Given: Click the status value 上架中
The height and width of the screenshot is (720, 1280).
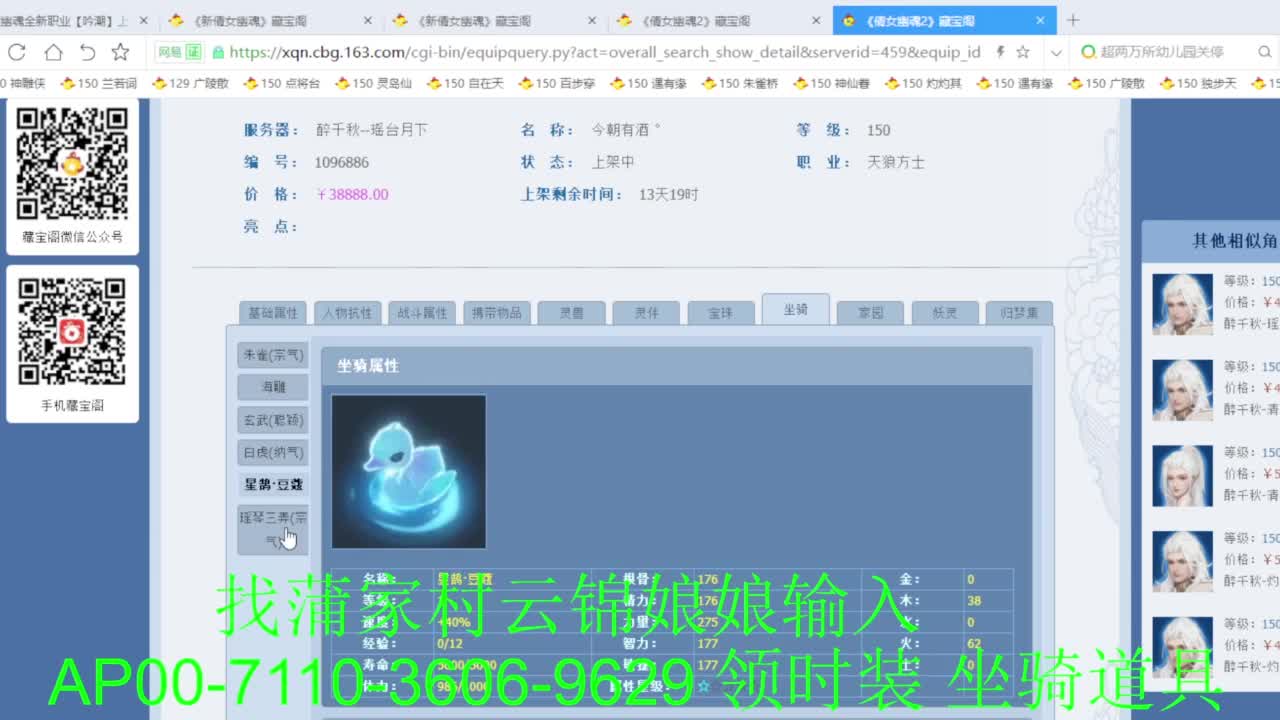Looking at the screenshot, I should pyautogui.click(x=613, y=162).
